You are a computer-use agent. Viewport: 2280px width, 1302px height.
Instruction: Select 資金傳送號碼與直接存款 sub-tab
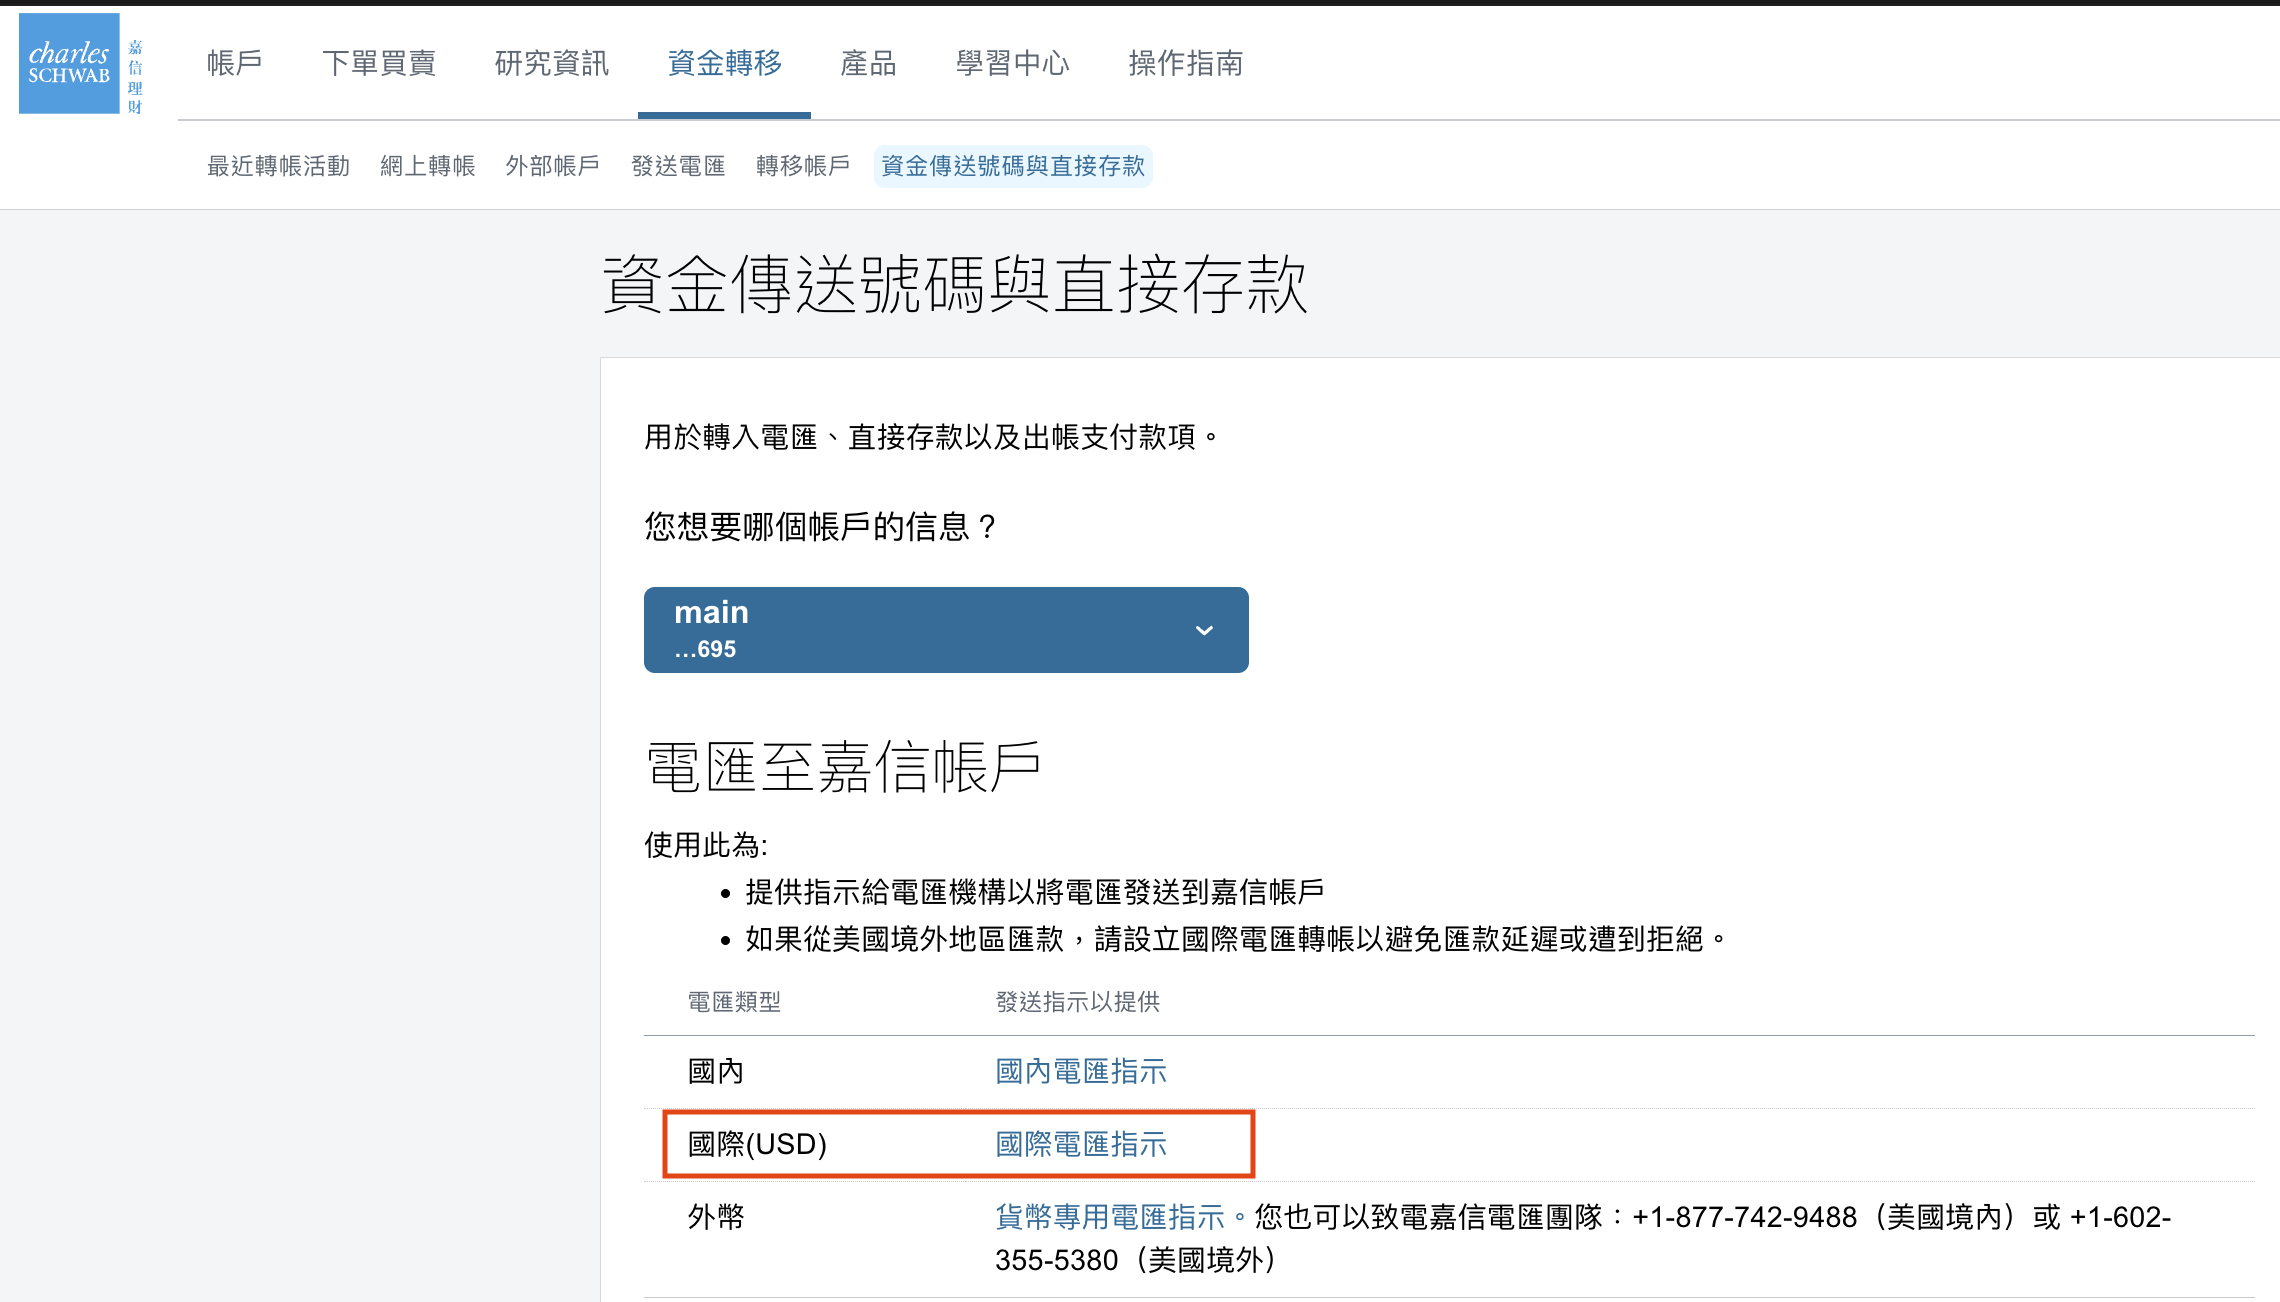point(1013,166)
